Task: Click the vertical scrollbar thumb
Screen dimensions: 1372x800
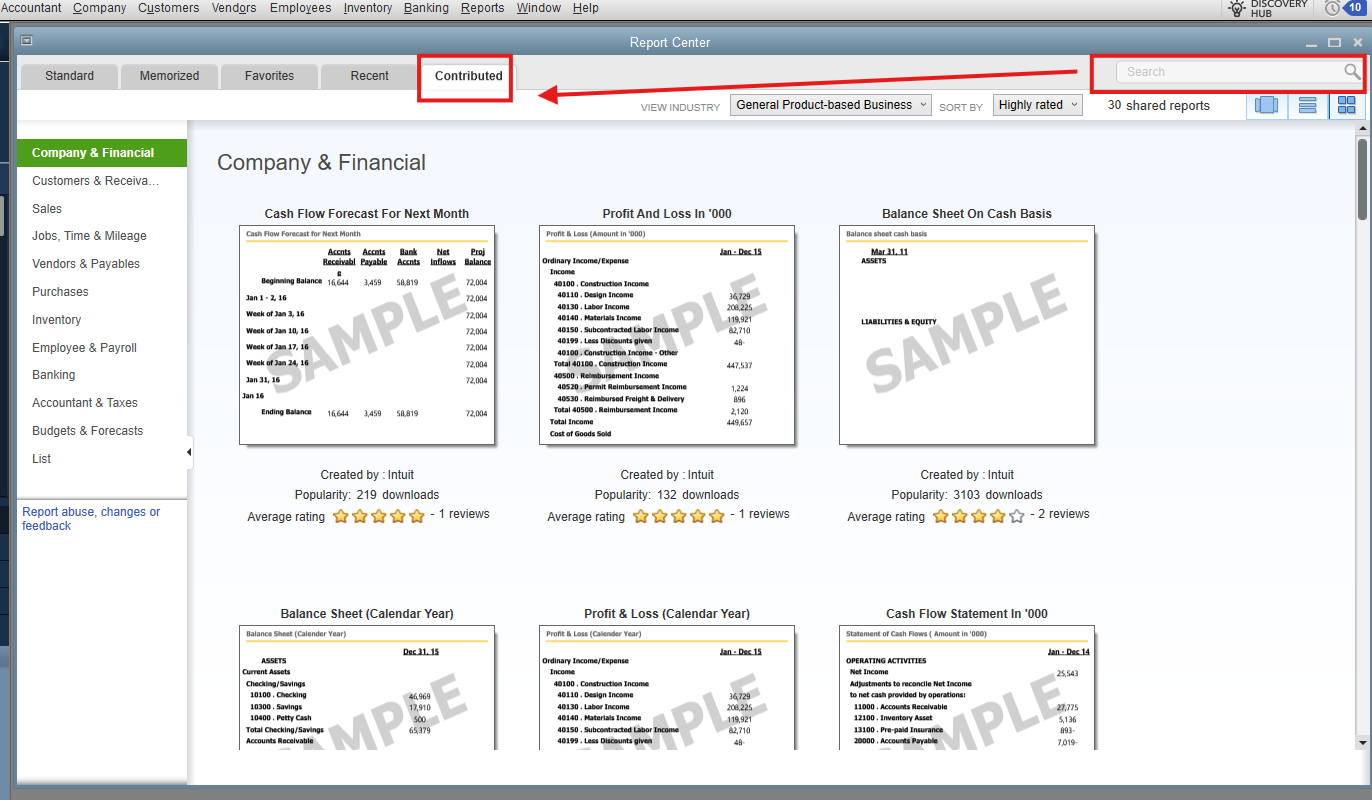Action: (x=1362, y=180)
